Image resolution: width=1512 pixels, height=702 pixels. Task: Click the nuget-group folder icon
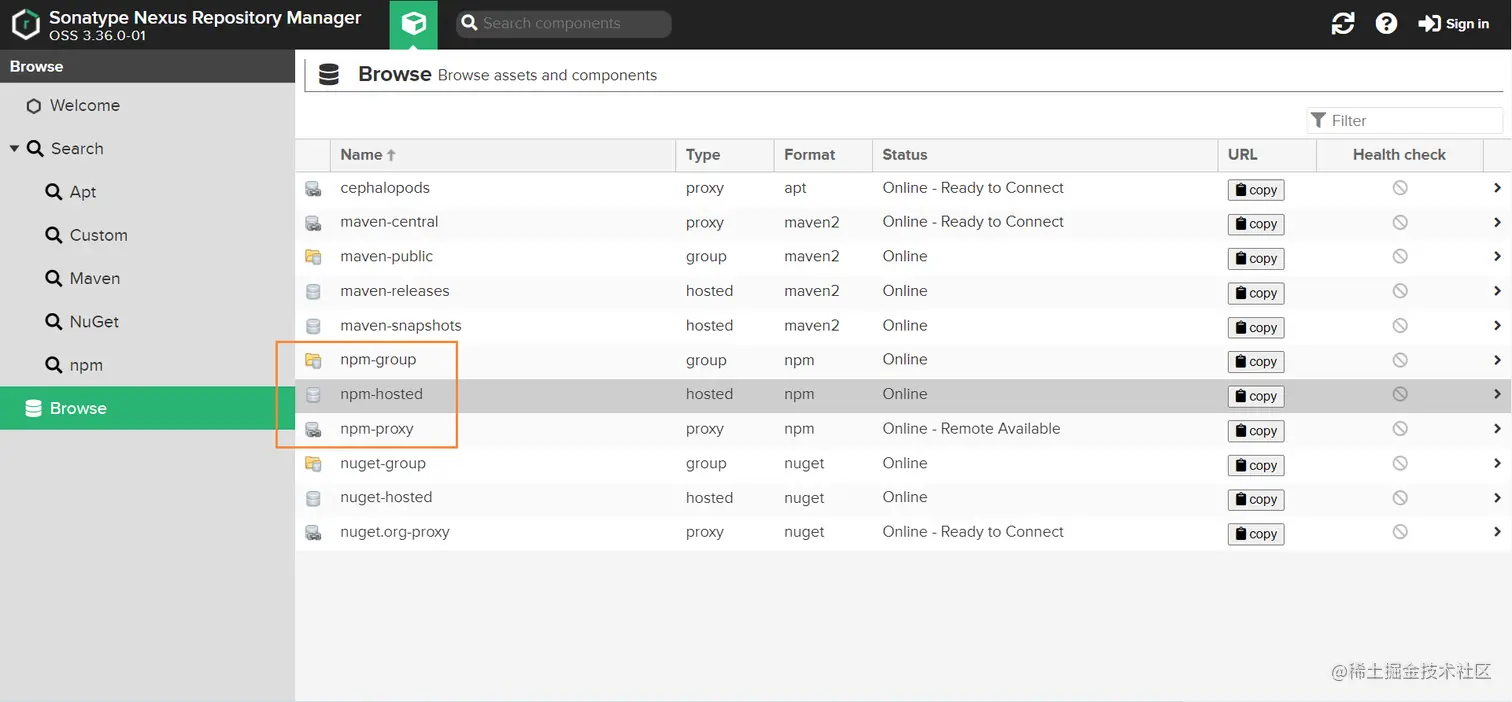pos(313,464)
